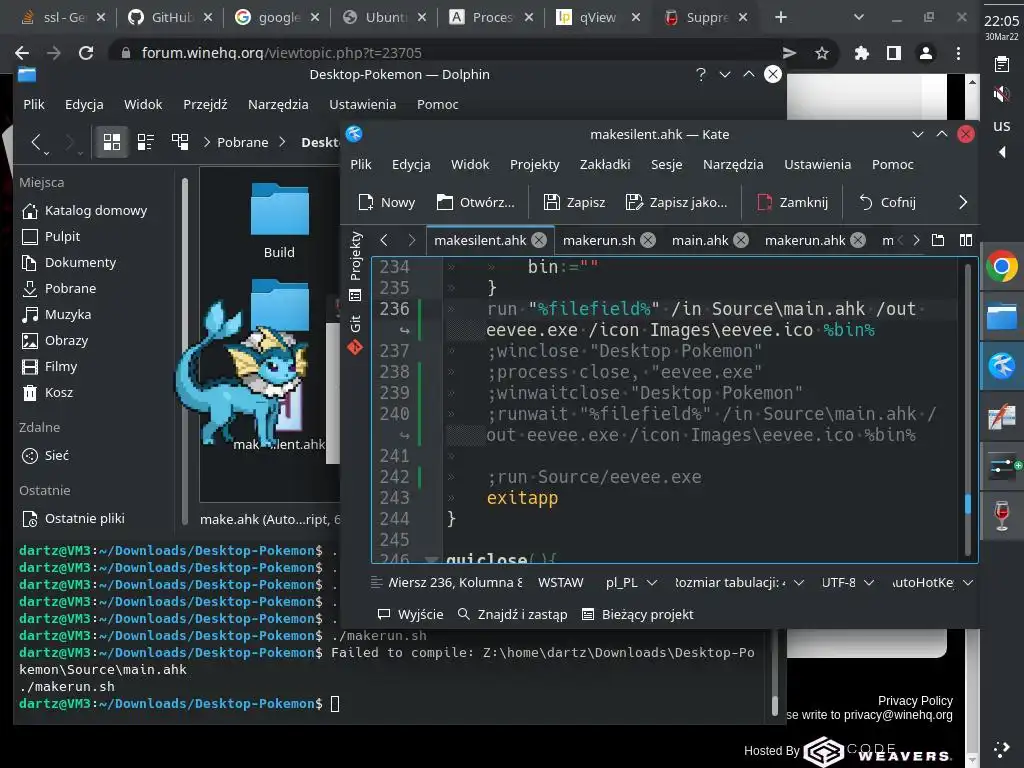Open Kate's Plik menu
This screenshot has width=1024, height=768.
(x=360, y=165)
